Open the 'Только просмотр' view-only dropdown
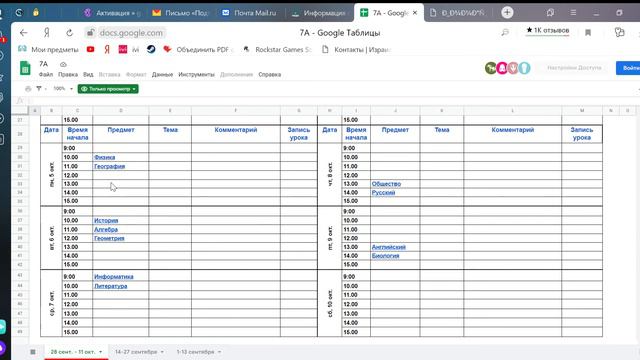The width and height of the screenshot is (640, 360). pyautogui.click(x=108, y=89)
